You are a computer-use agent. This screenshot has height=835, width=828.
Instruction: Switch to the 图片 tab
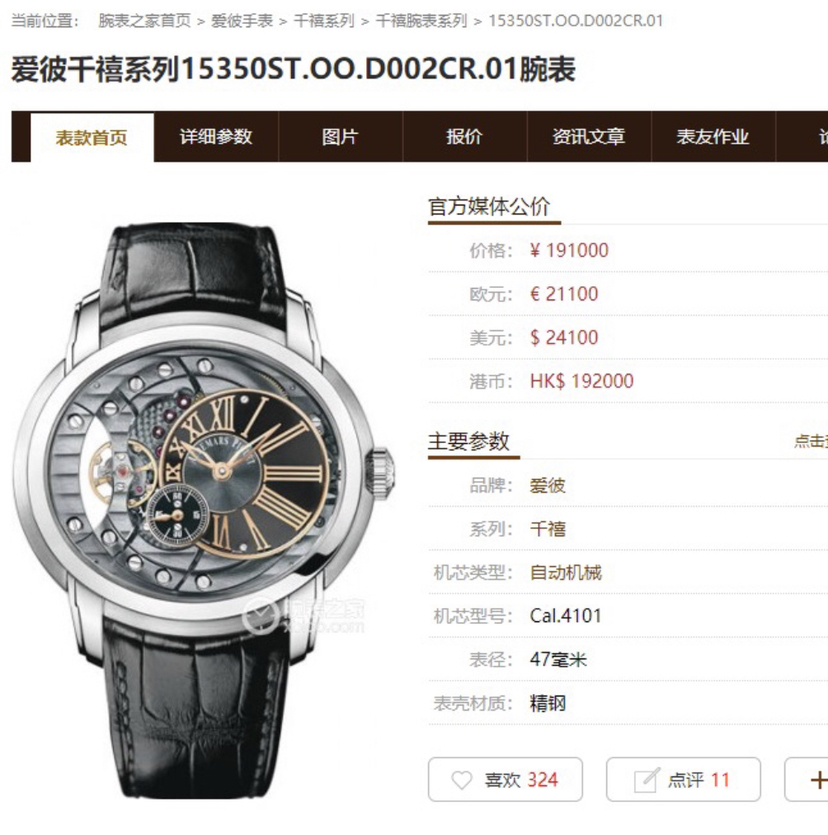click(340, 137)
